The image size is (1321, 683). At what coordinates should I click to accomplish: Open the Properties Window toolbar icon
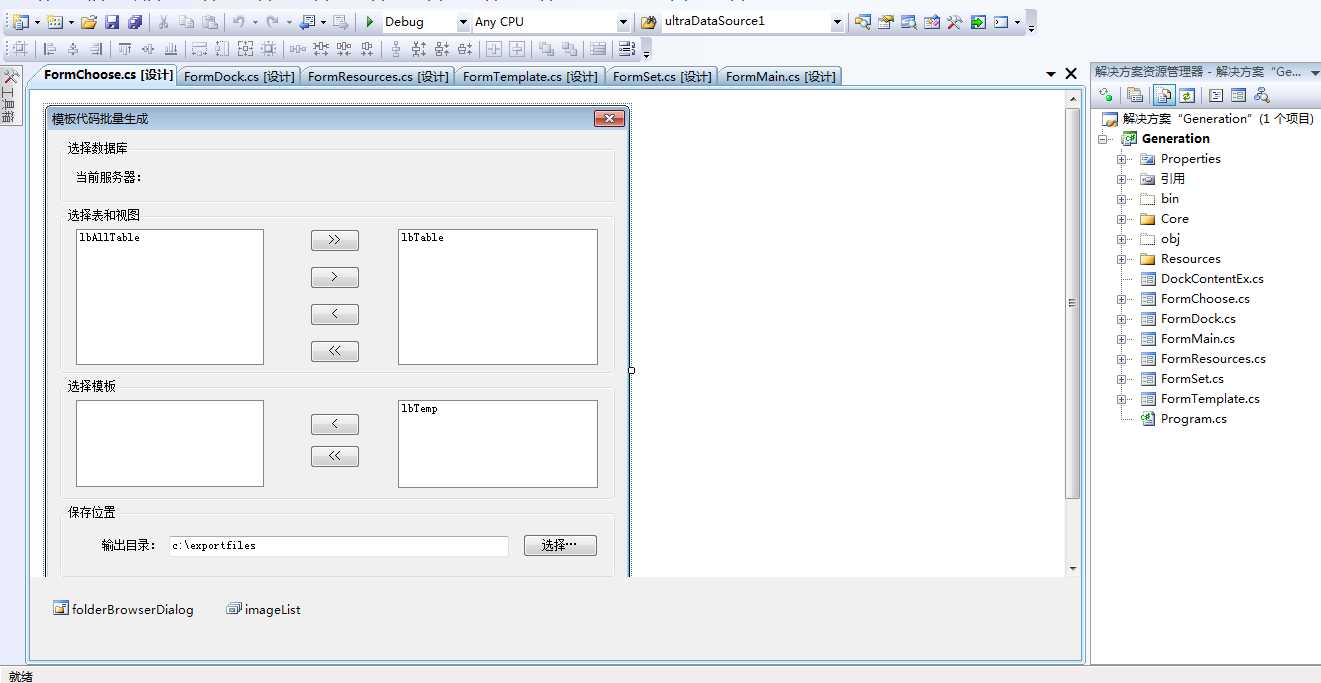tap(885, 22)
